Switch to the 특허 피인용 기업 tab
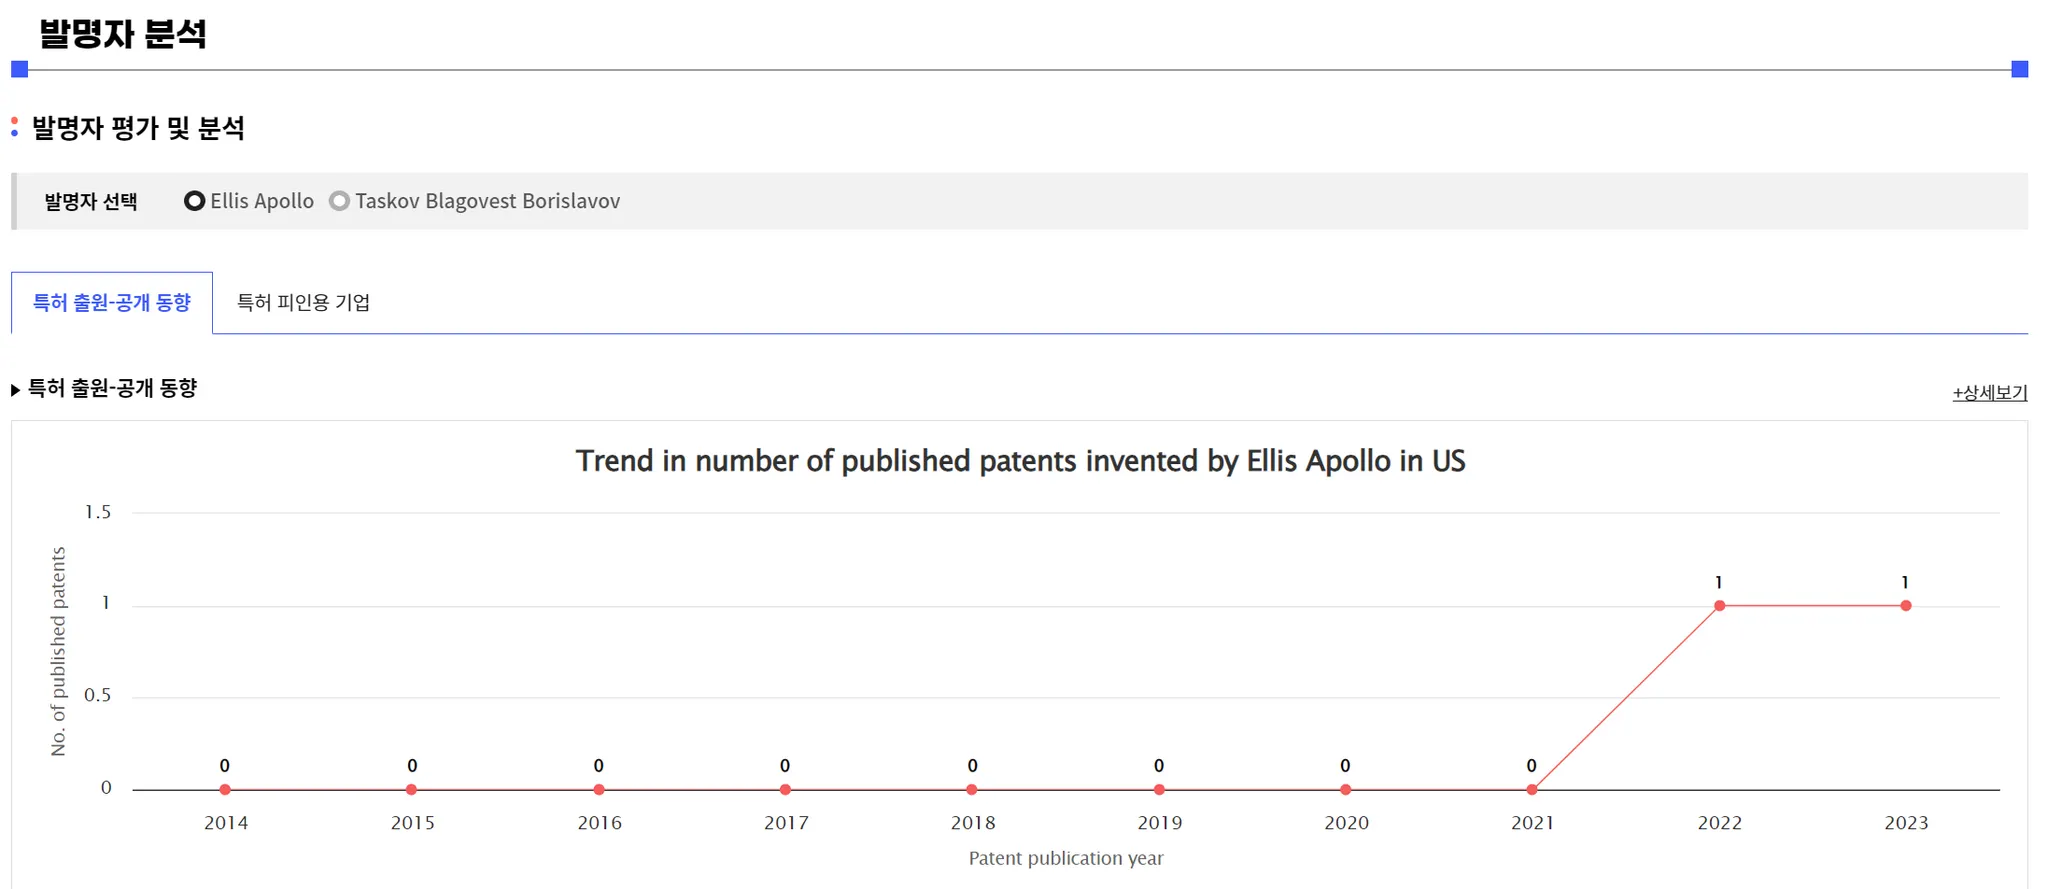This screenshot has height=889, width=2048. tap(303, 302)
